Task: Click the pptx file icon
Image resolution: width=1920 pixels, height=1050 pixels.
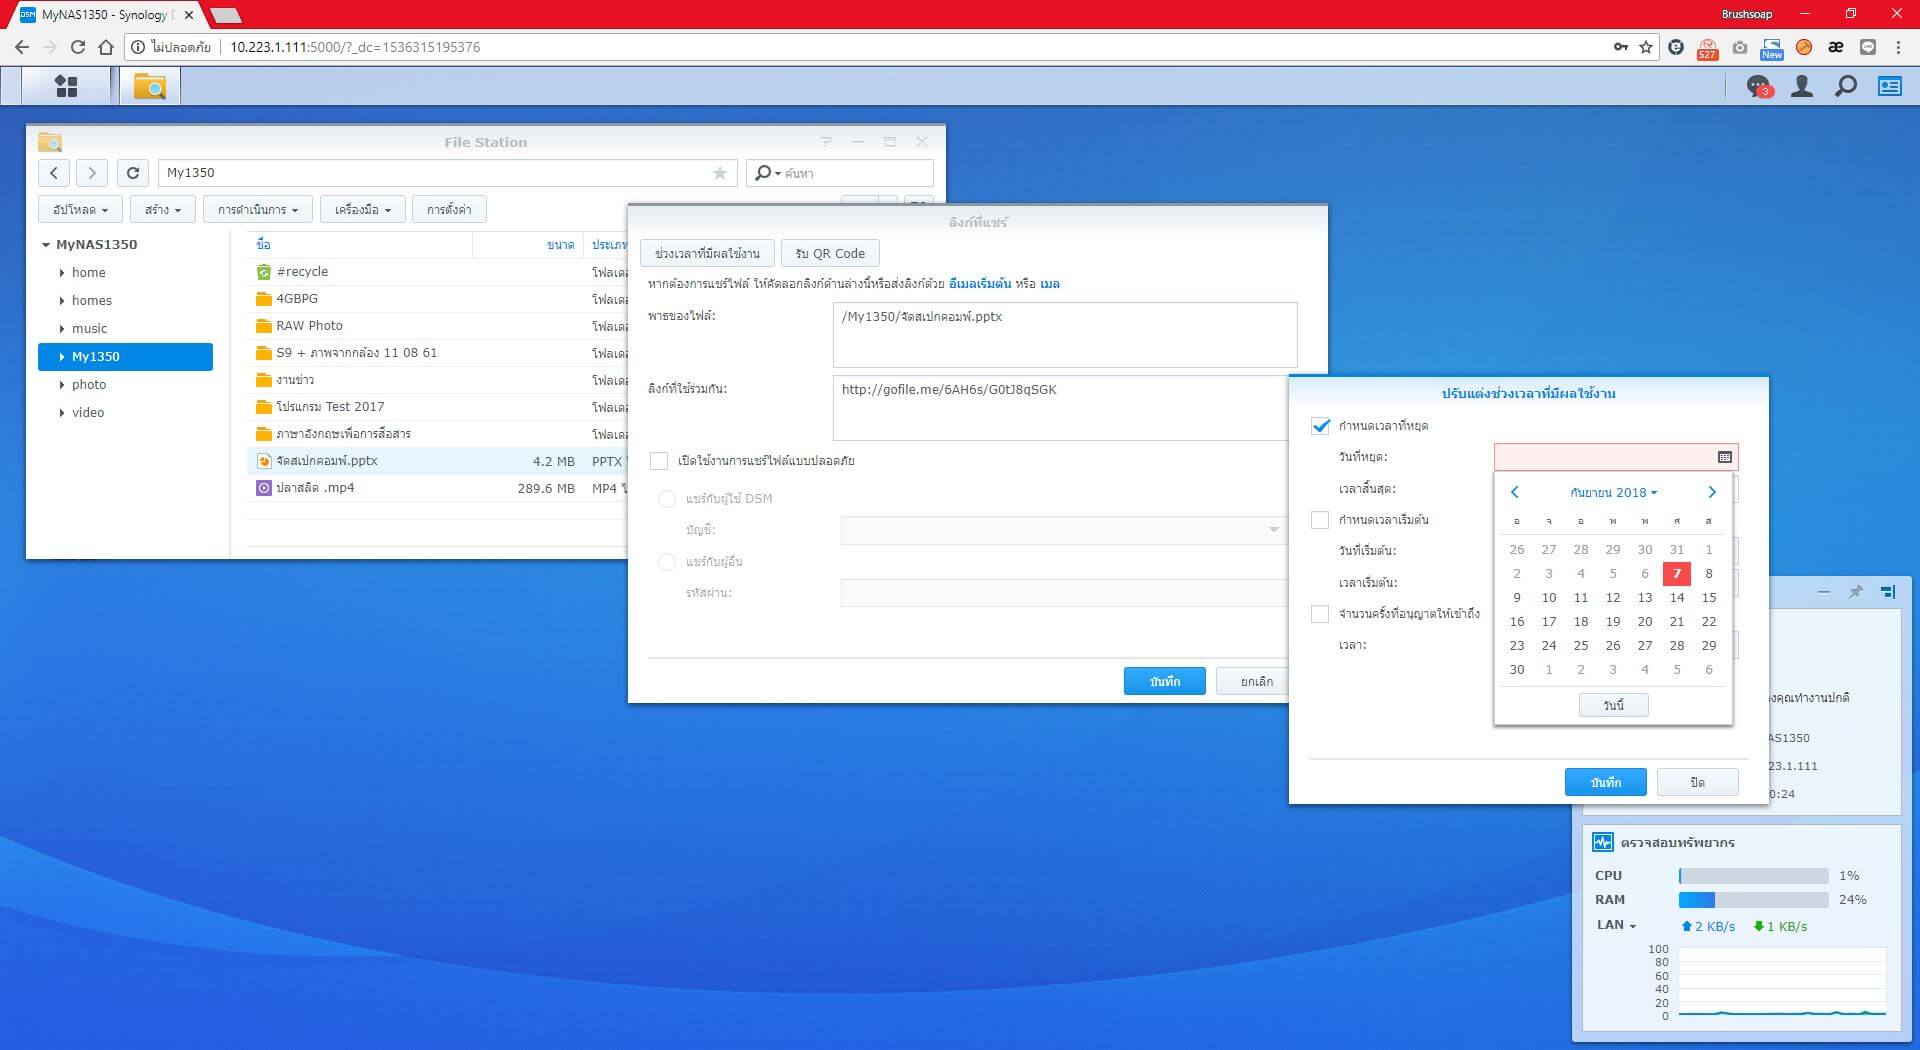Action: point(263,461)
